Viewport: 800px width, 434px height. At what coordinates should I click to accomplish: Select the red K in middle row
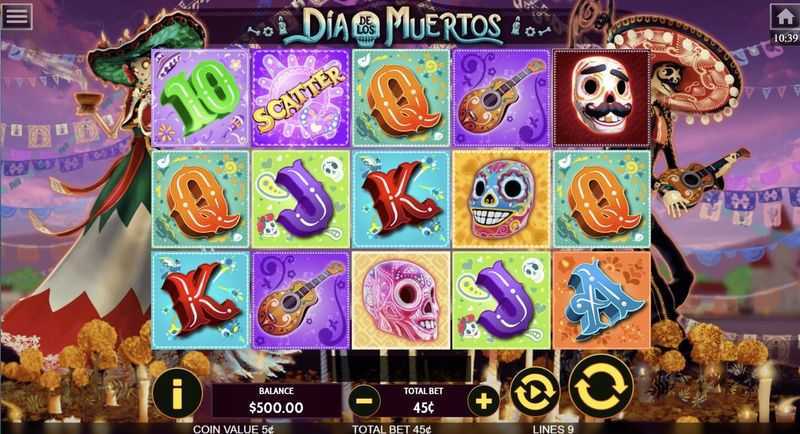click(x=401, y=199)
